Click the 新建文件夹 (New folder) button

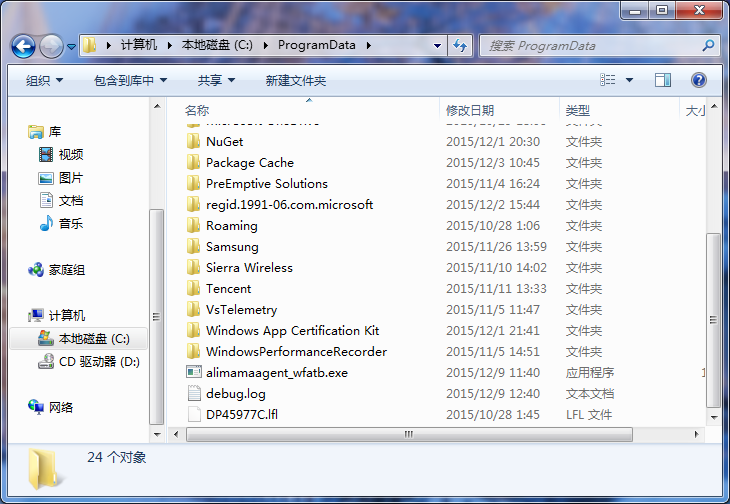[x=295, y=80]
